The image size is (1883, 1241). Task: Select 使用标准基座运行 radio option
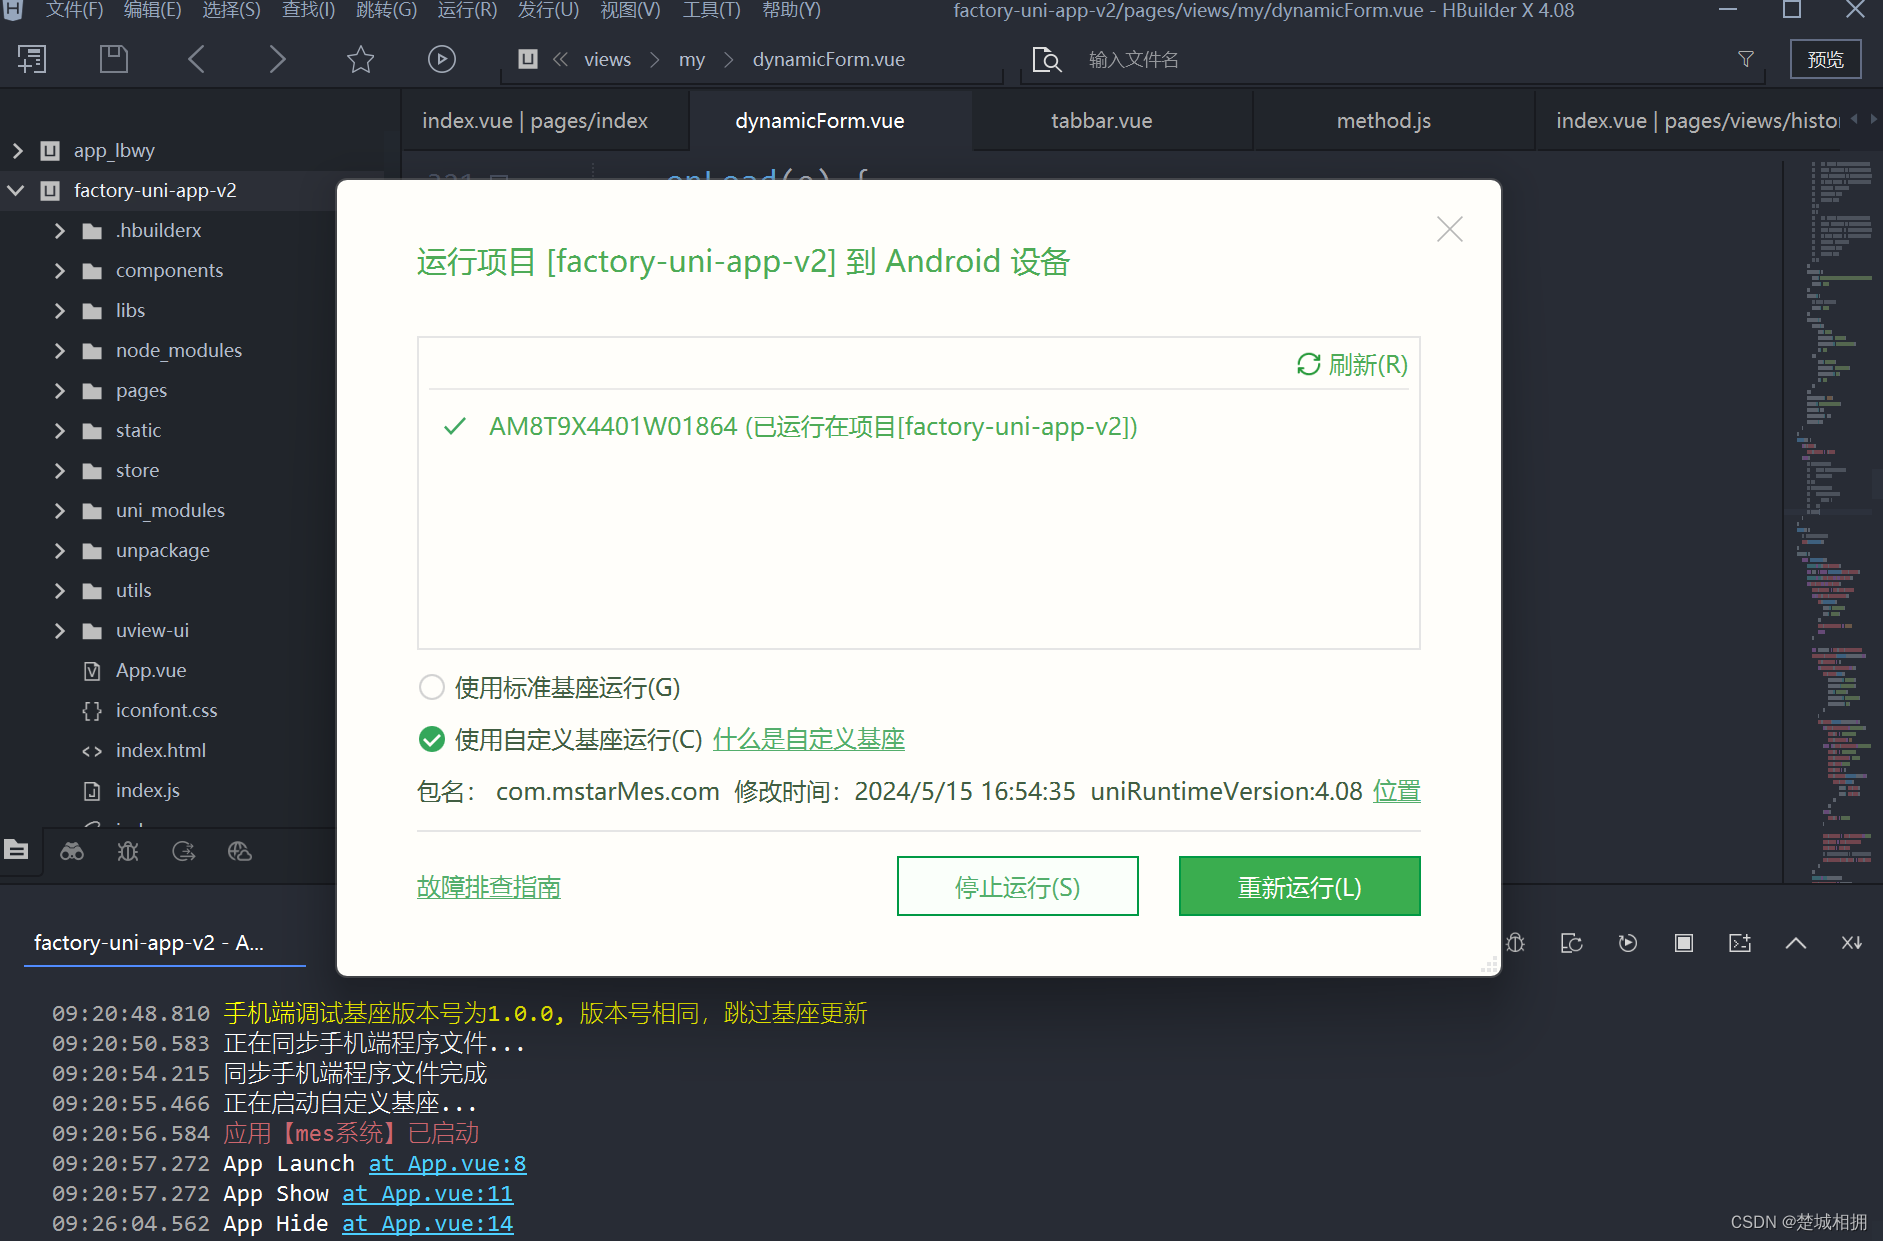pyautogui.click(x=431, y=687)
